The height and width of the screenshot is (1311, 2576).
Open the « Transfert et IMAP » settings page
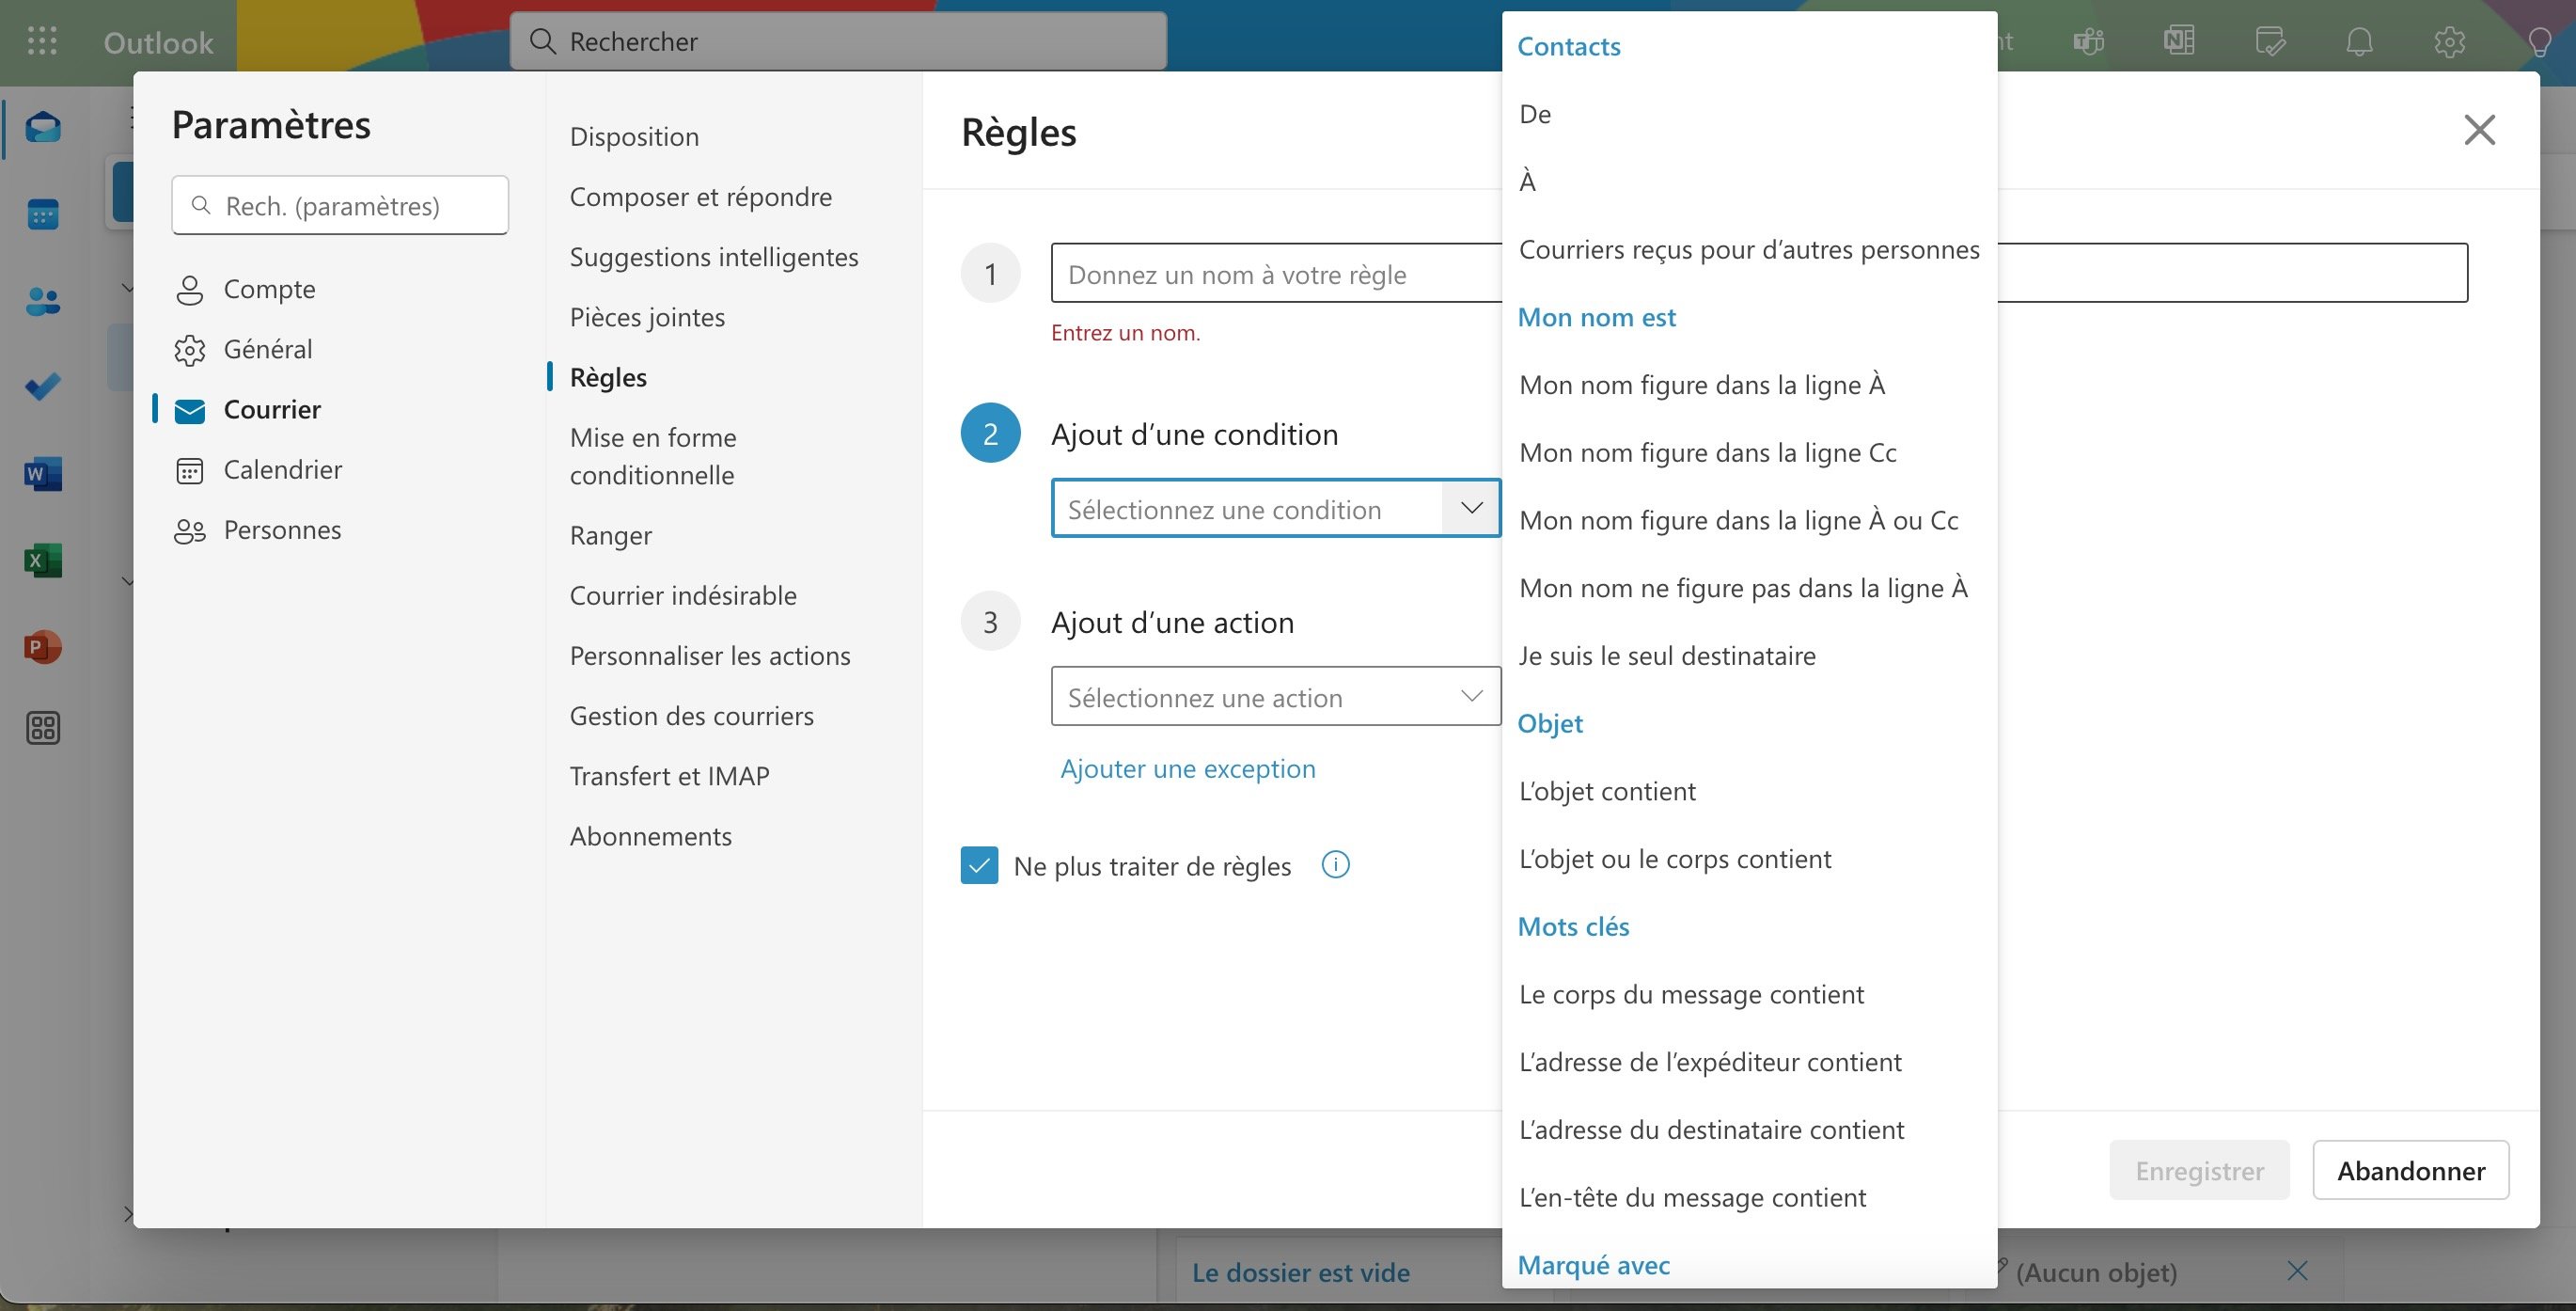(x=670, y=775)
